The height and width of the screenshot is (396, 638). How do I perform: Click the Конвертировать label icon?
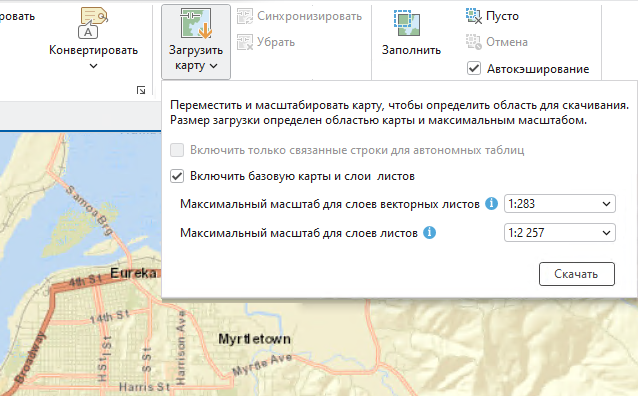[x=93, y=23]
